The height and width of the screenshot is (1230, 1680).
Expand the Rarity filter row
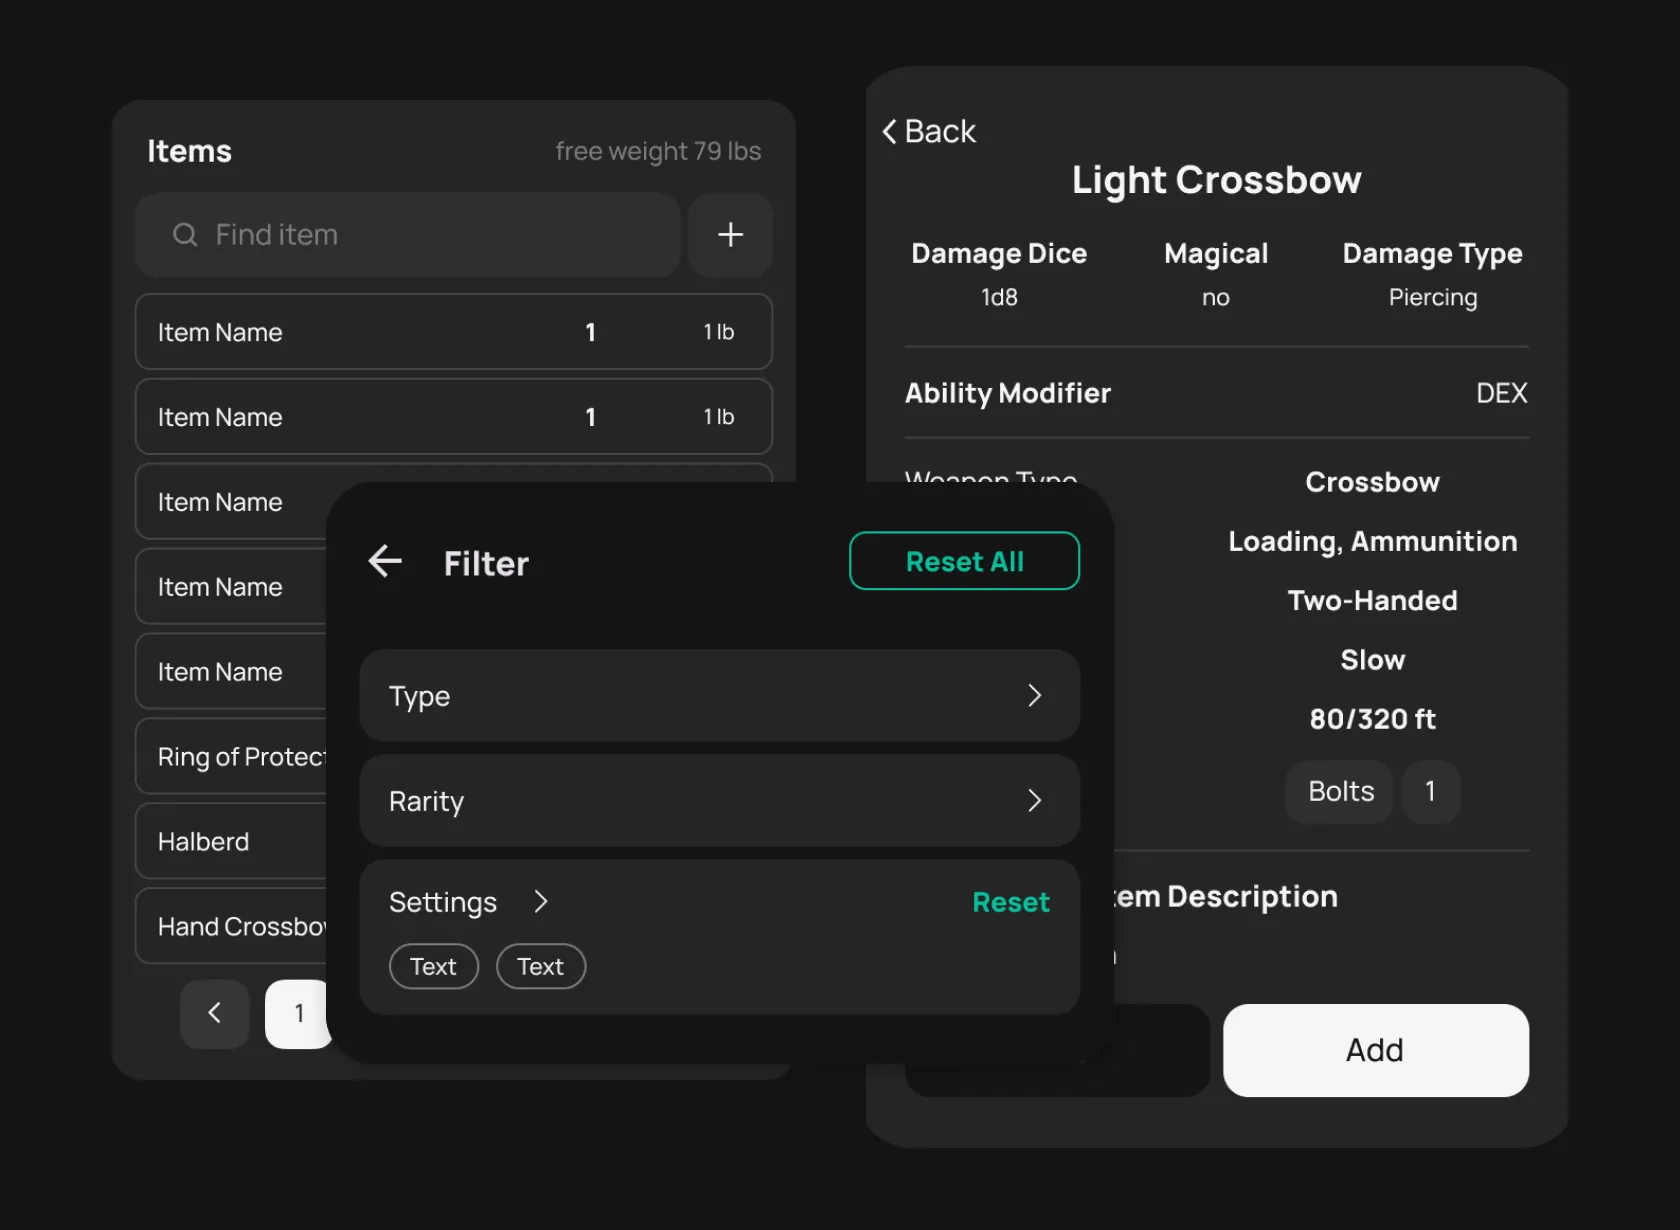(719, 800)
